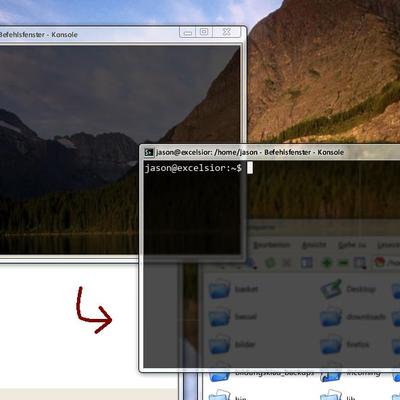Zoom in with the green plus icon
400x400 pixels.
click(327, 263)
